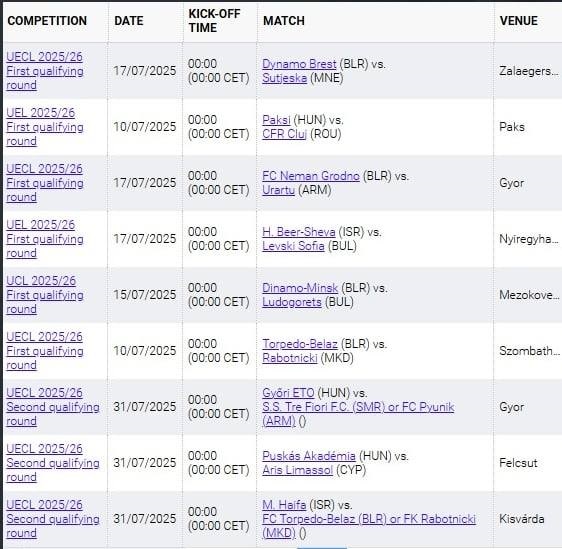Open UEL 2025/26 competition link for Paksi match
The width and height of the screenshot is (562, 549).
click(x=45, y=127)
